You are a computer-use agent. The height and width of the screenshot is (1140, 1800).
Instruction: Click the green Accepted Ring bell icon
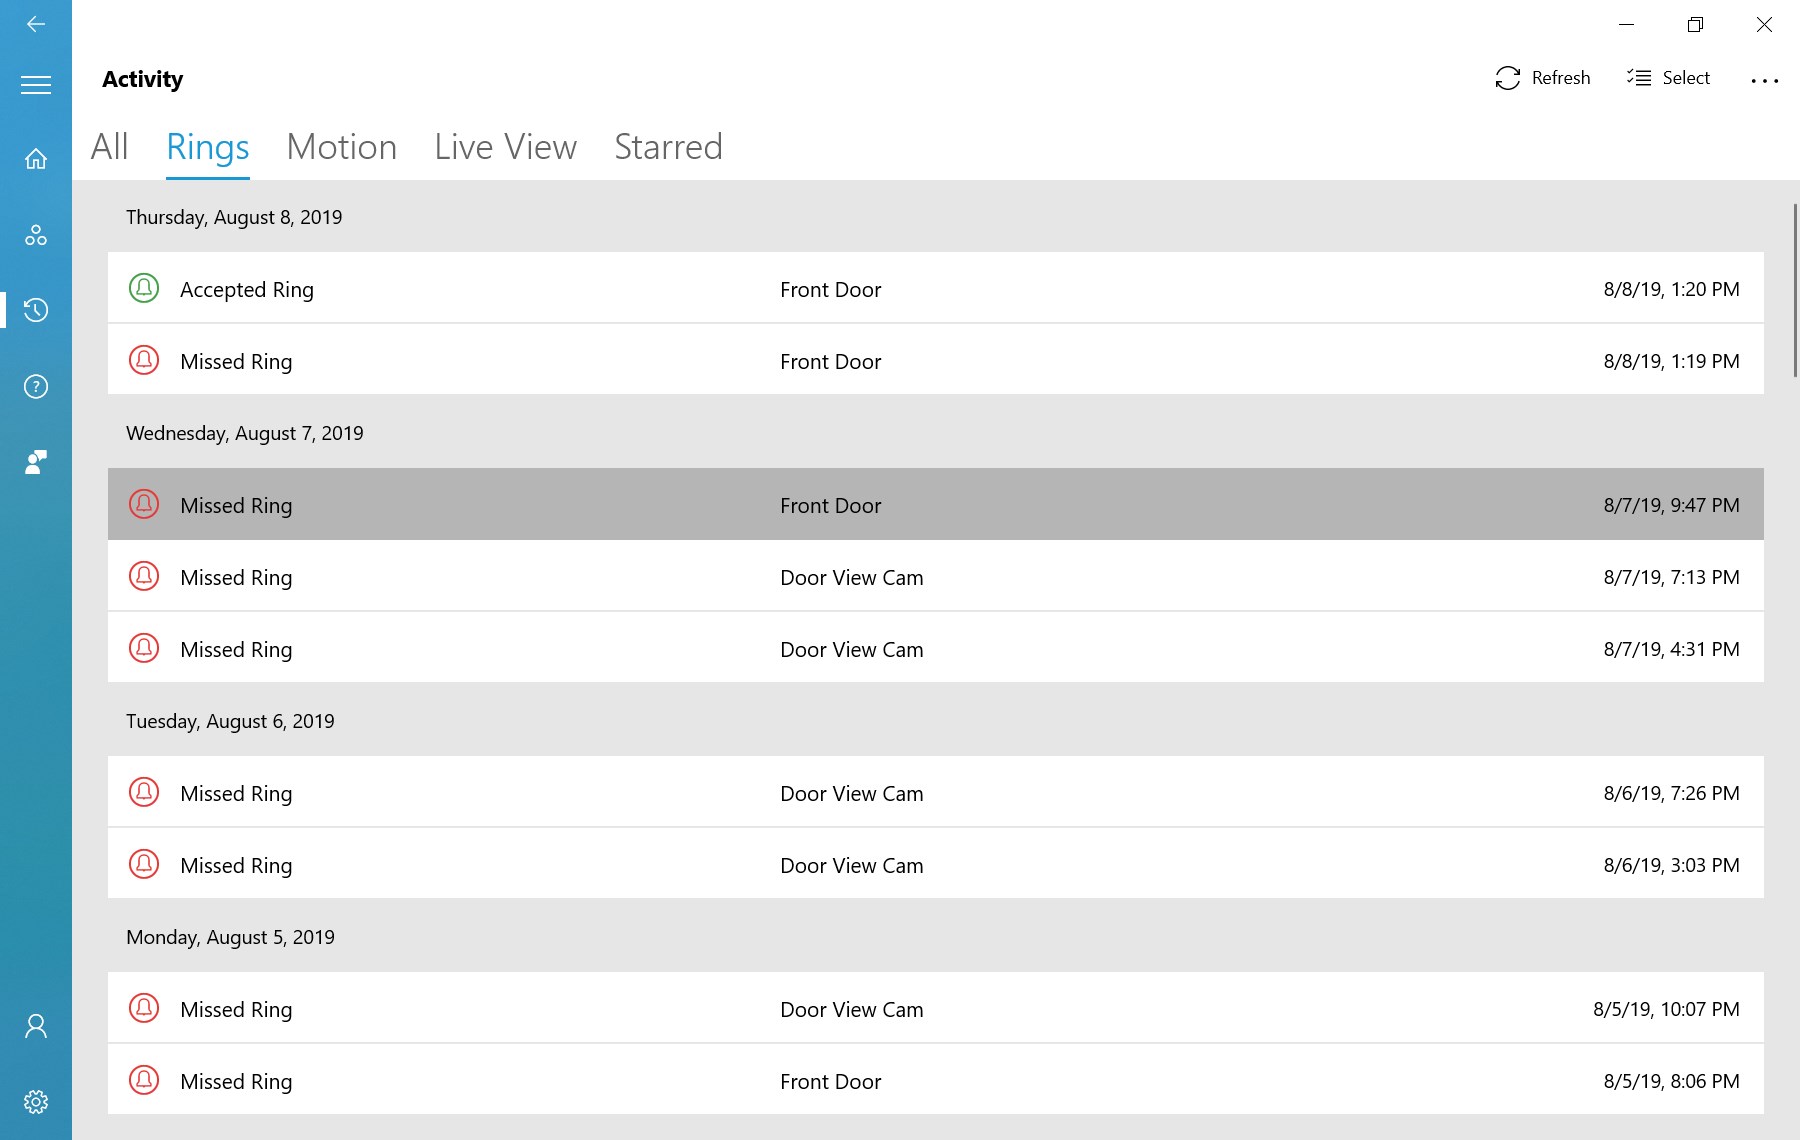(144, 288)
